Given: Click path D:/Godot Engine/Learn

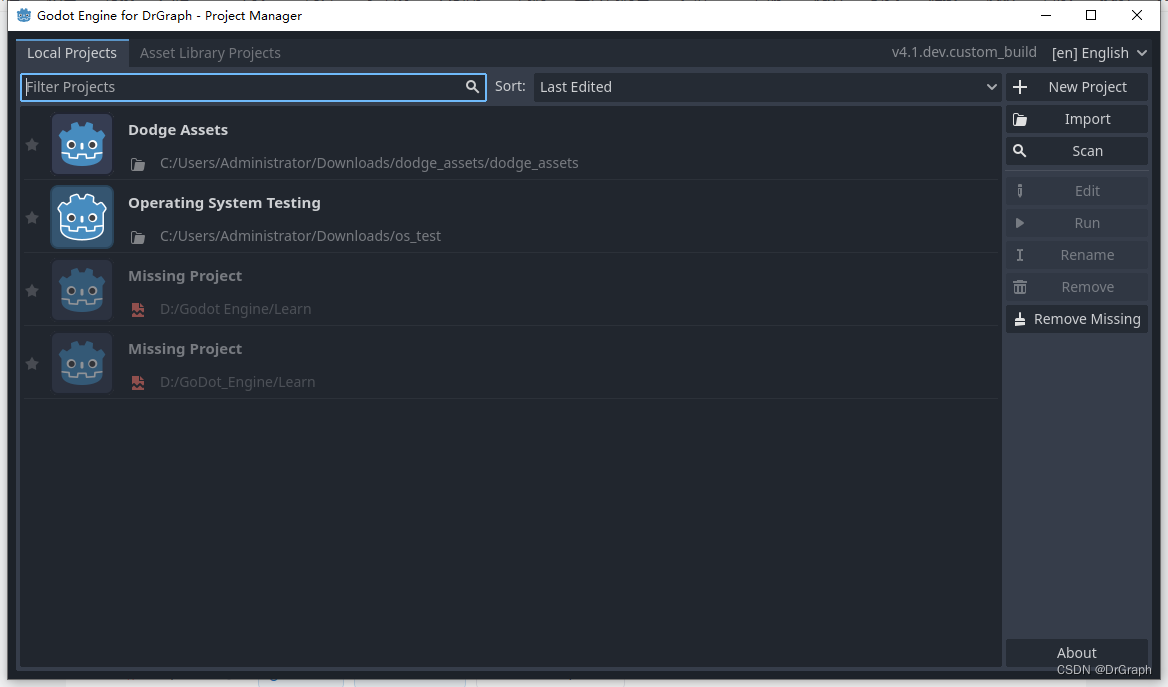Looking at the screenshot, I should pos(235,309).
